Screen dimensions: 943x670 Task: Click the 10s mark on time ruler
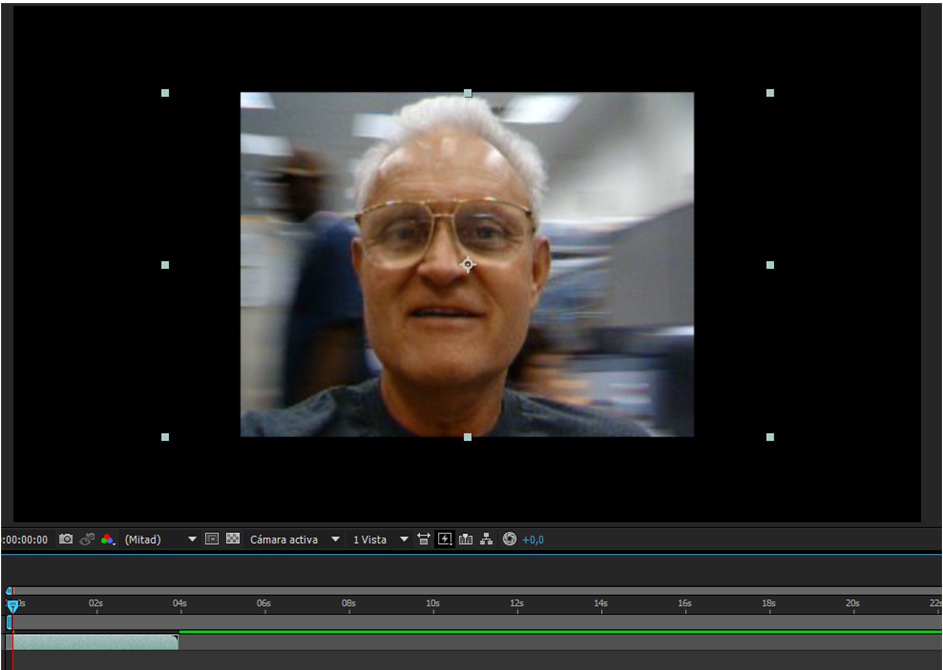pos(433,604)
